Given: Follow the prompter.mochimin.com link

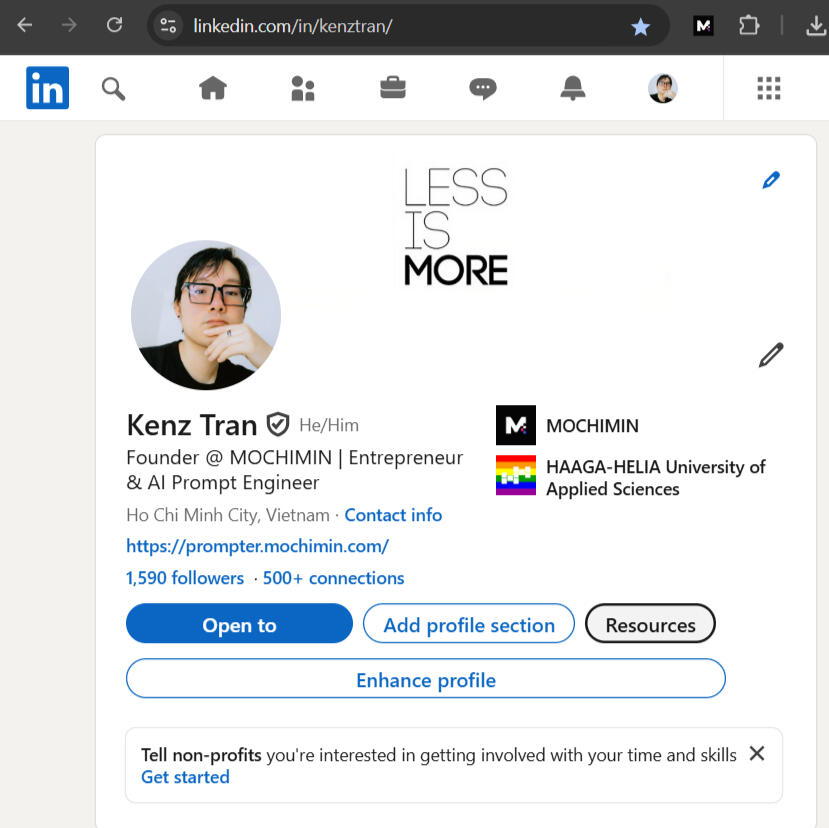Looking at the screenshot, I should click(257, 546).
